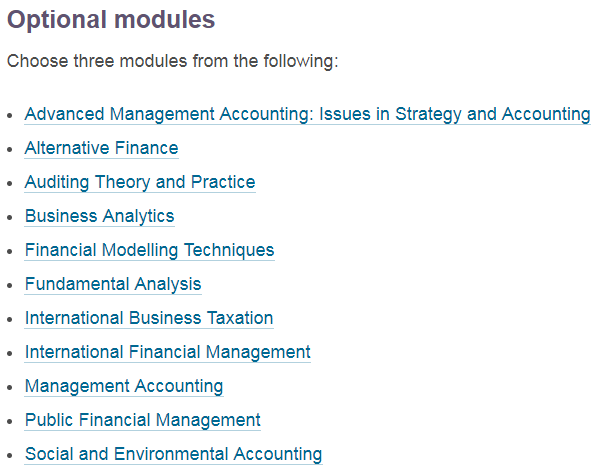Open Financial Modelling Techniques module page

click(x=149, y=250)
